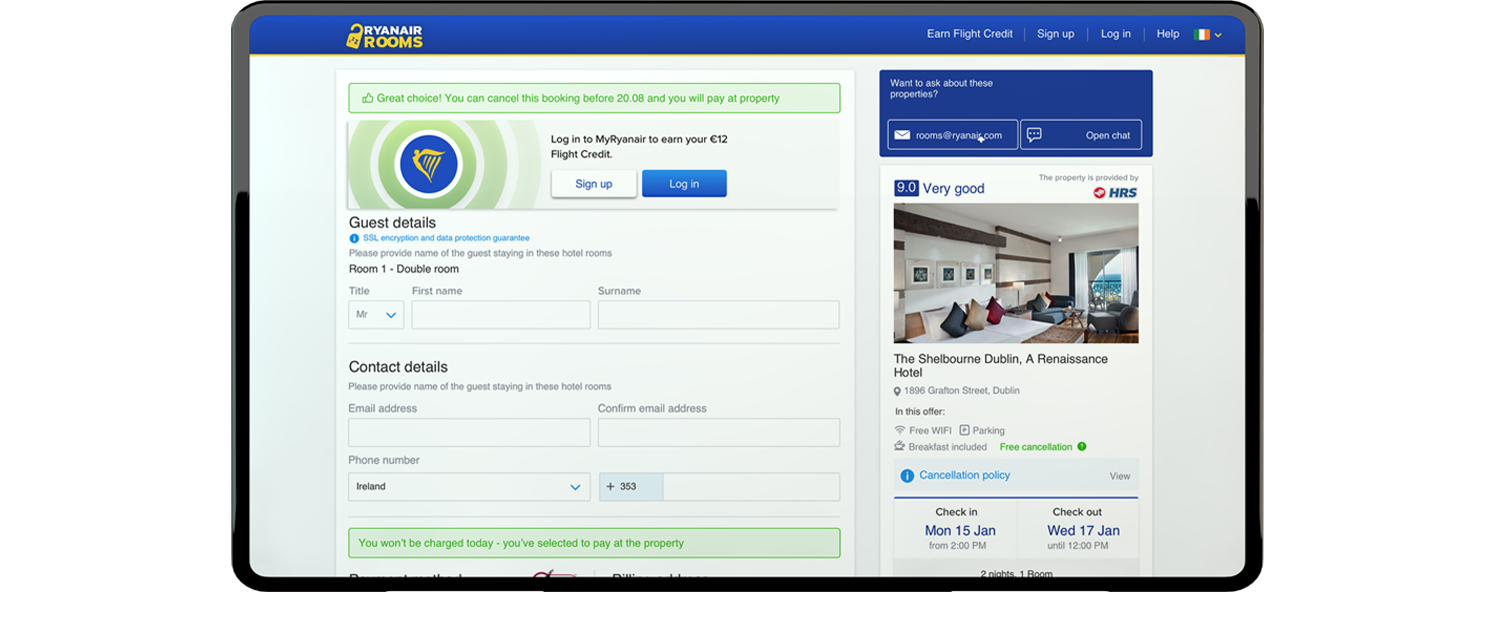Open Sign up in top navigation
The width and height of the screenshot is (1492, 639).
coord(1055,34)
